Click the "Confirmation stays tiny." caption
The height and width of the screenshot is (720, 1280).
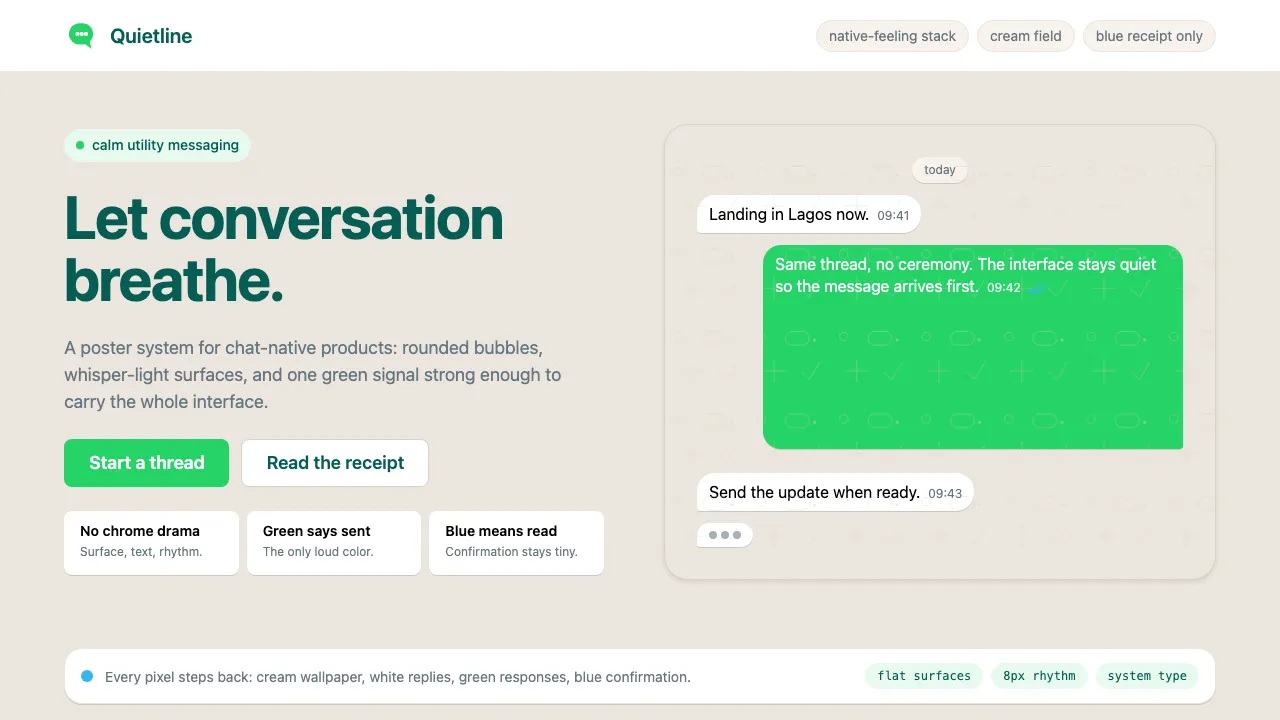pyautogui.click(x=512, y=552)
